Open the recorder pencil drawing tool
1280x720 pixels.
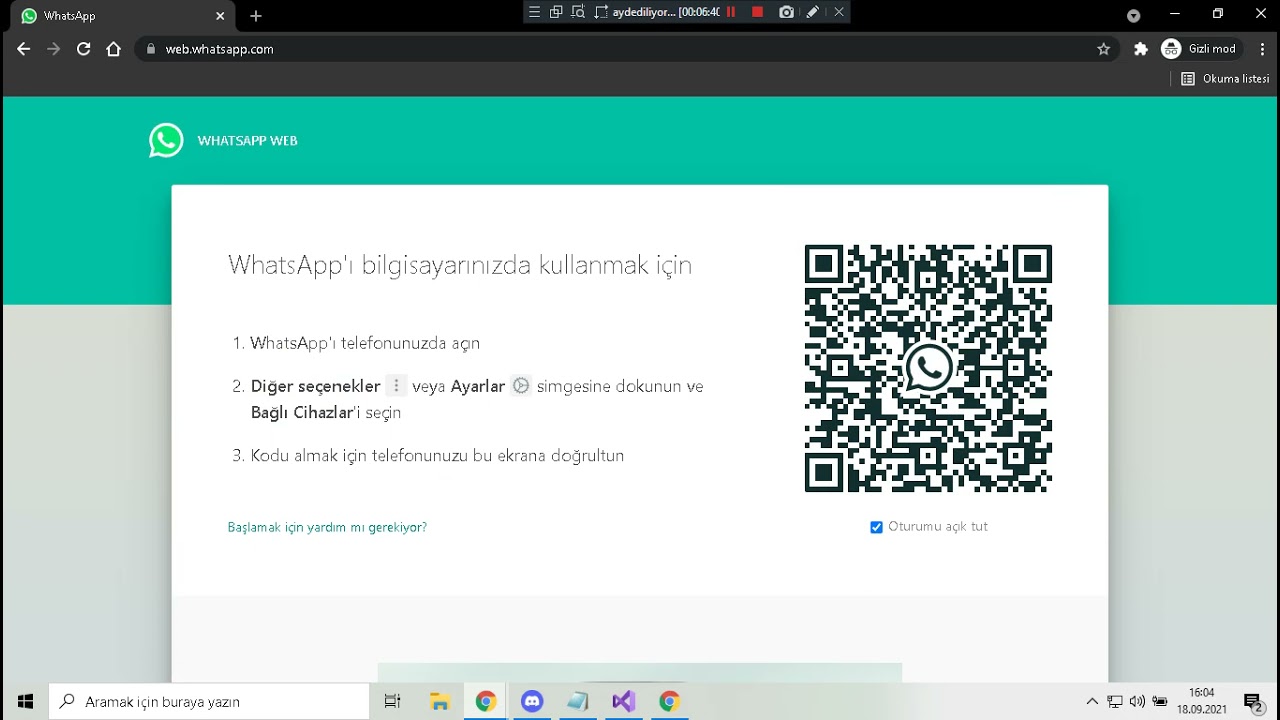click(x=813, y=12)
